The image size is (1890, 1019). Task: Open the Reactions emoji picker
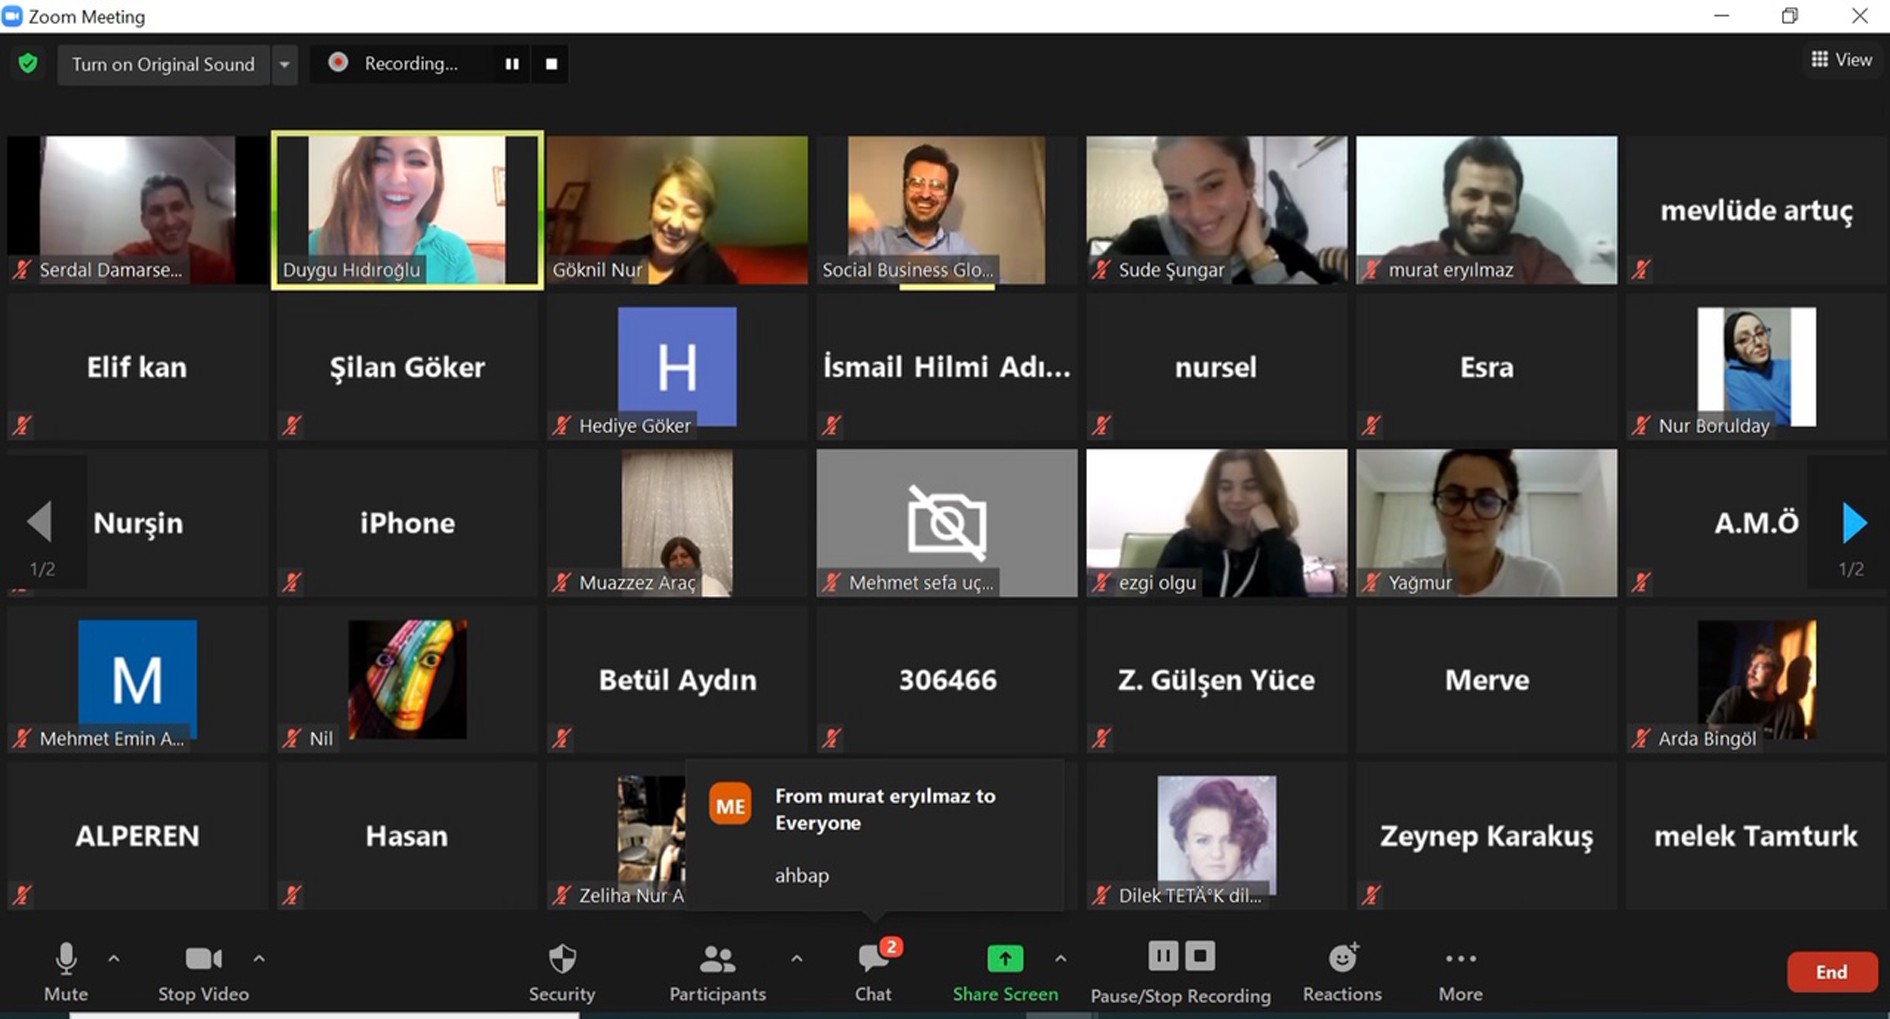click(1342, 972)
